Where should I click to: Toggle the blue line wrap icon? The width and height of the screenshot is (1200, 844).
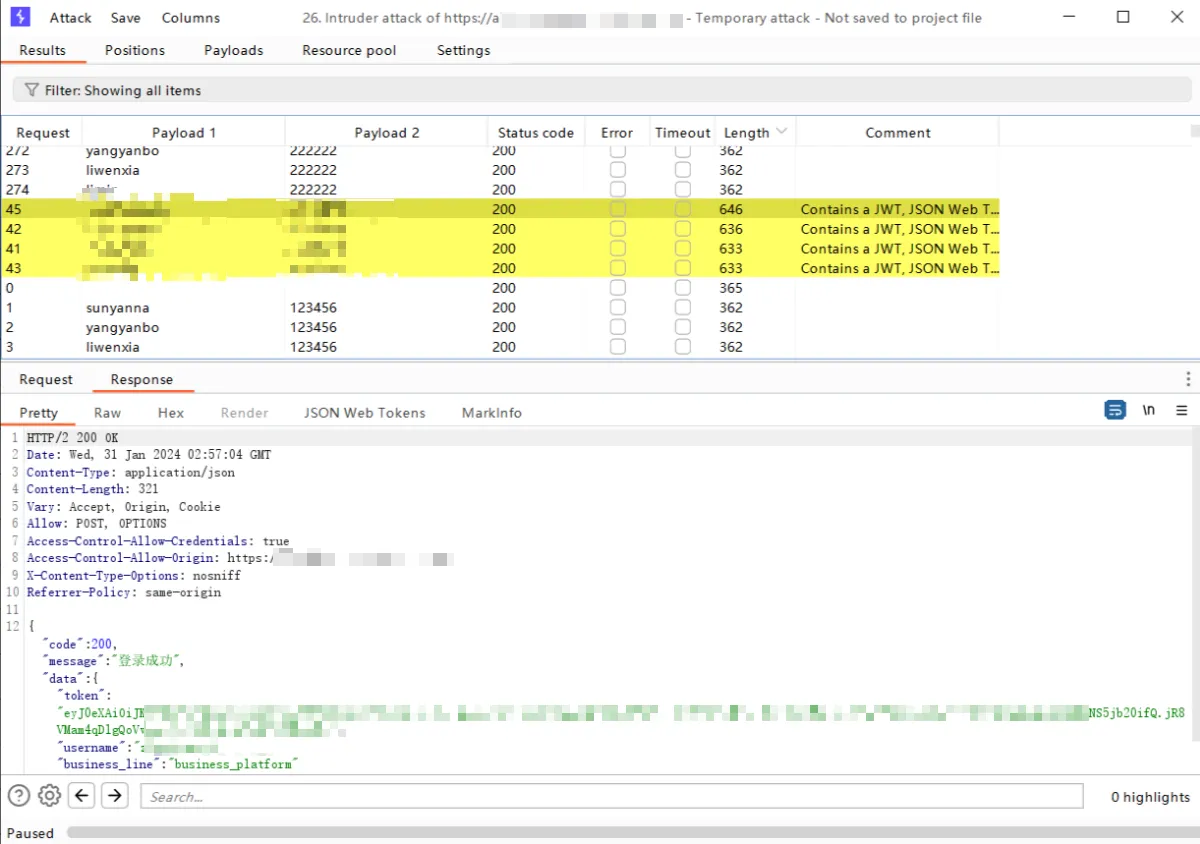(1115, 410)
